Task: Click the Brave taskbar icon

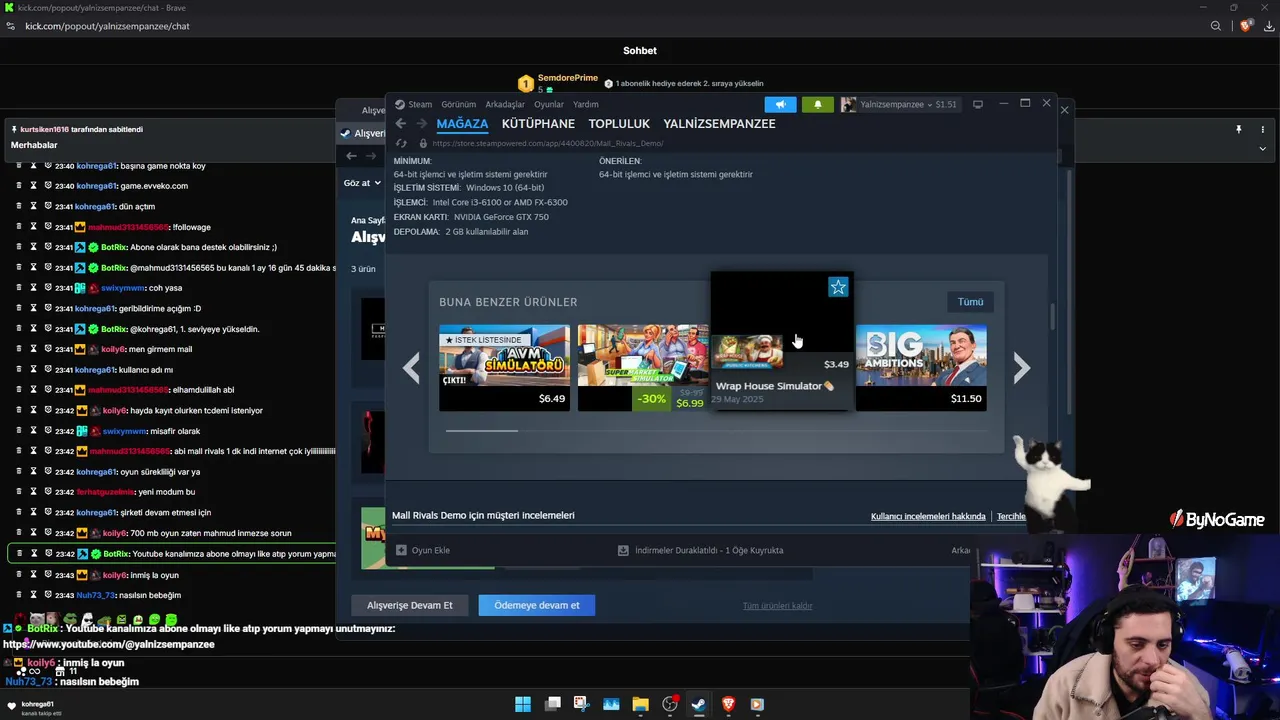Action: coord(728,704)
